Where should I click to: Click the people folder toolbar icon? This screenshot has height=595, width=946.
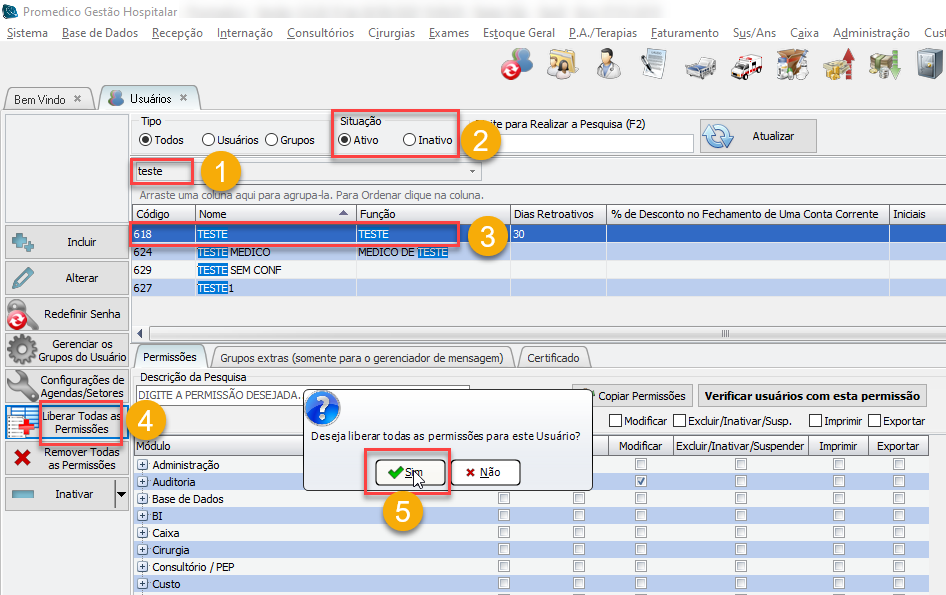pos(561,66)
